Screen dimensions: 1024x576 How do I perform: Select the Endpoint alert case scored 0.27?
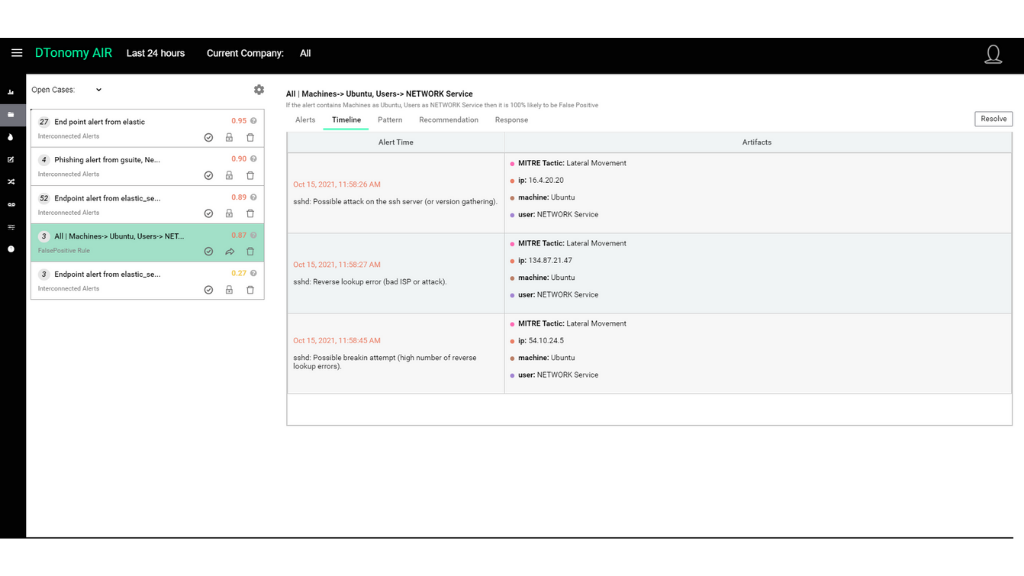coord(110,274)
